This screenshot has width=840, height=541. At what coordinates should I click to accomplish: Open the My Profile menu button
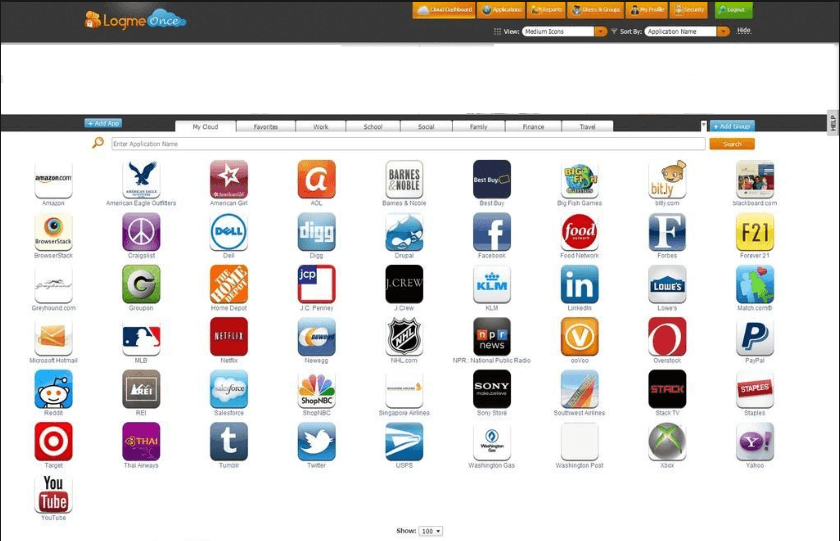(647, 10)
